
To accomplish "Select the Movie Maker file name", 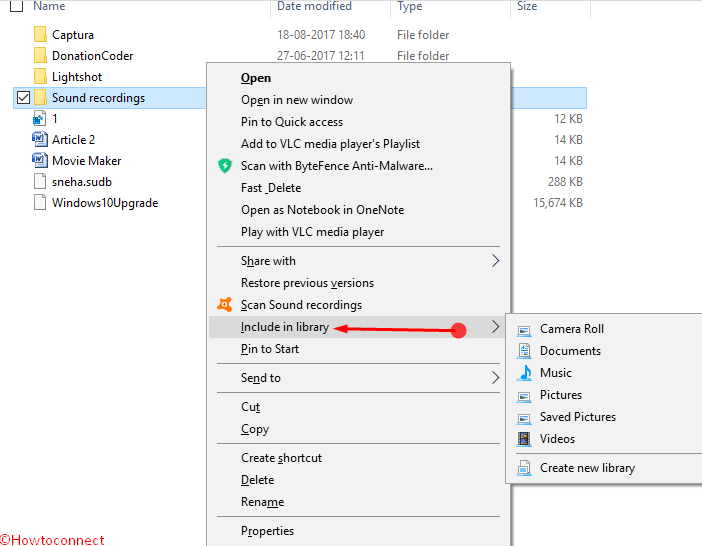I will point(87,161).
